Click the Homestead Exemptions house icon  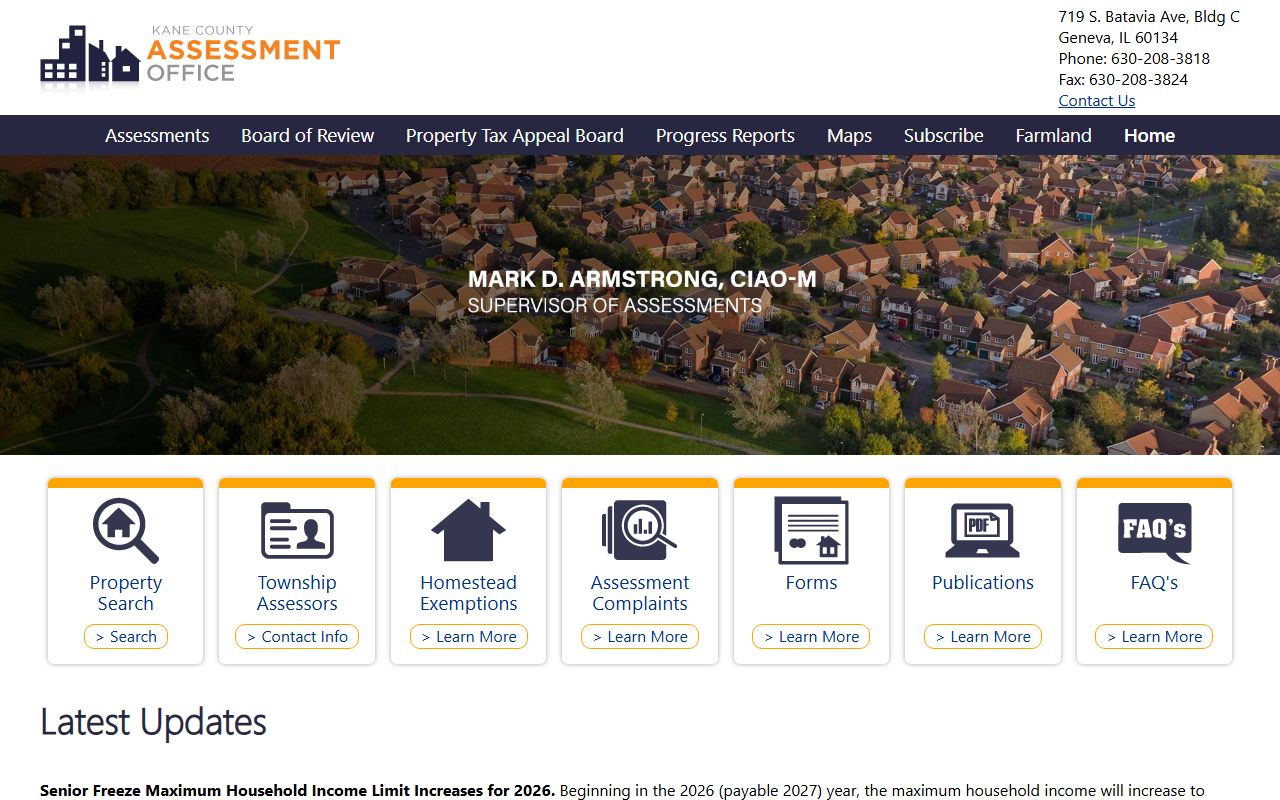(x=468, y=531)
